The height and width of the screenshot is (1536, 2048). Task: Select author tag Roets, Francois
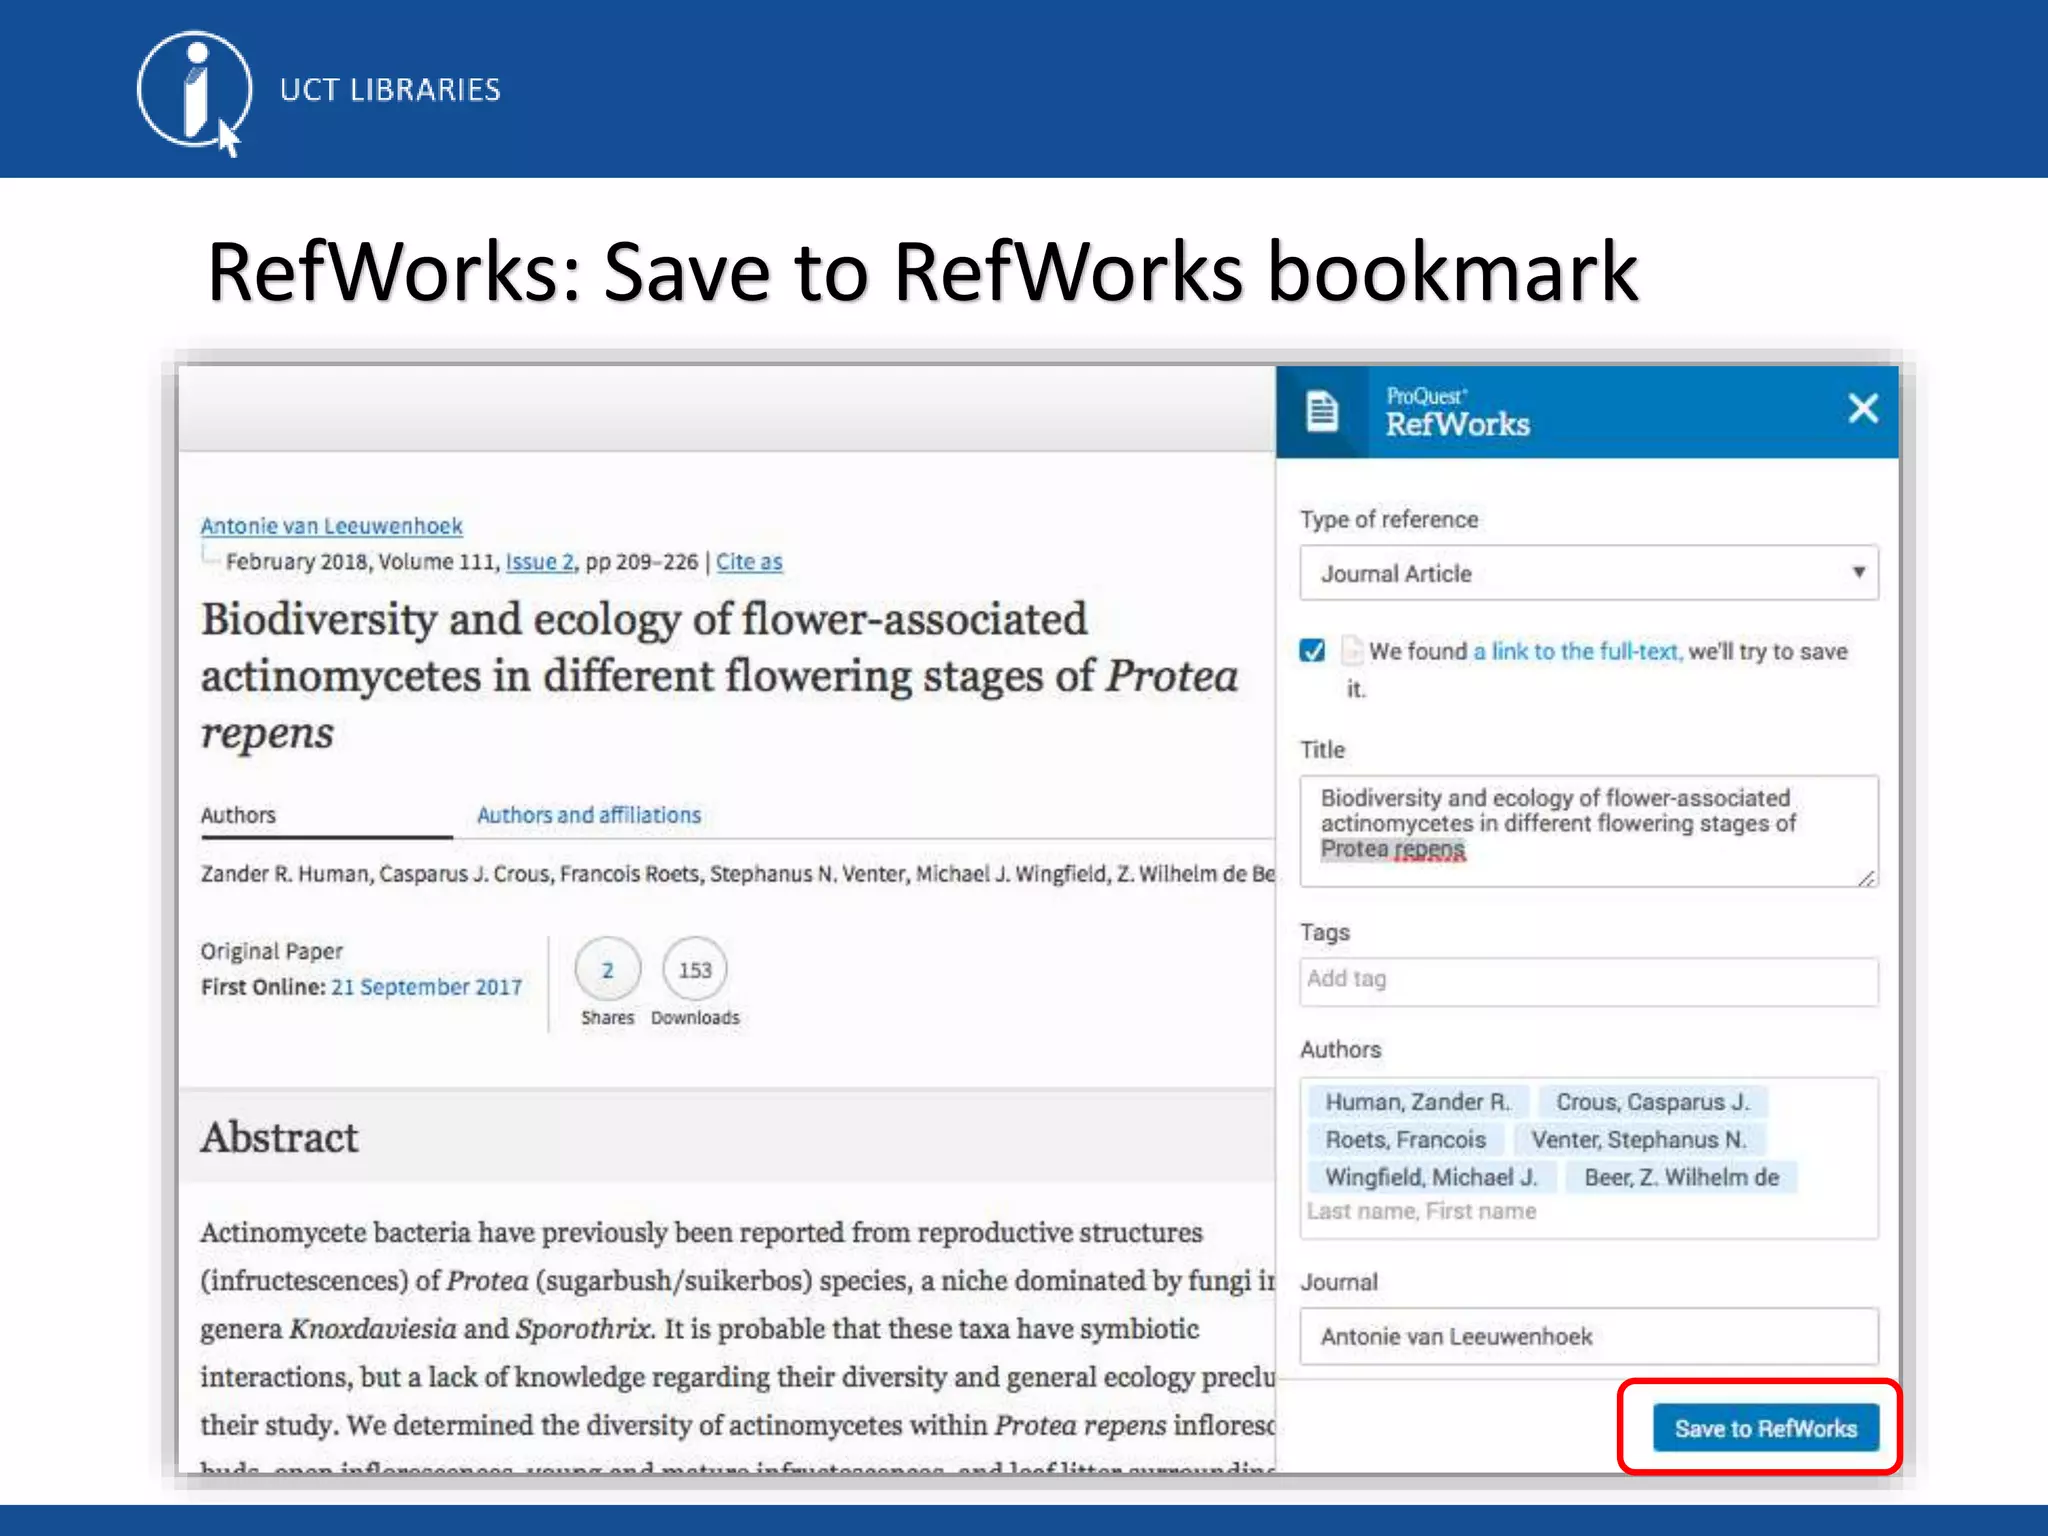1405,1140
